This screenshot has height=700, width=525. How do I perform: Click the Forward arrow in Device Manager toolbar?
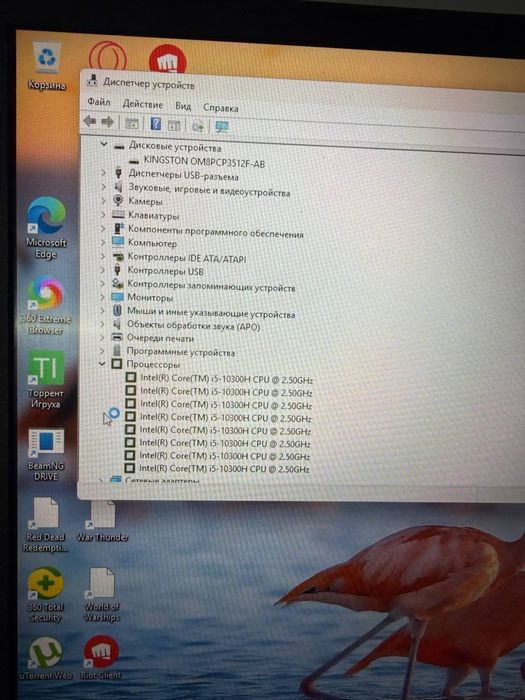coord(108,122)
